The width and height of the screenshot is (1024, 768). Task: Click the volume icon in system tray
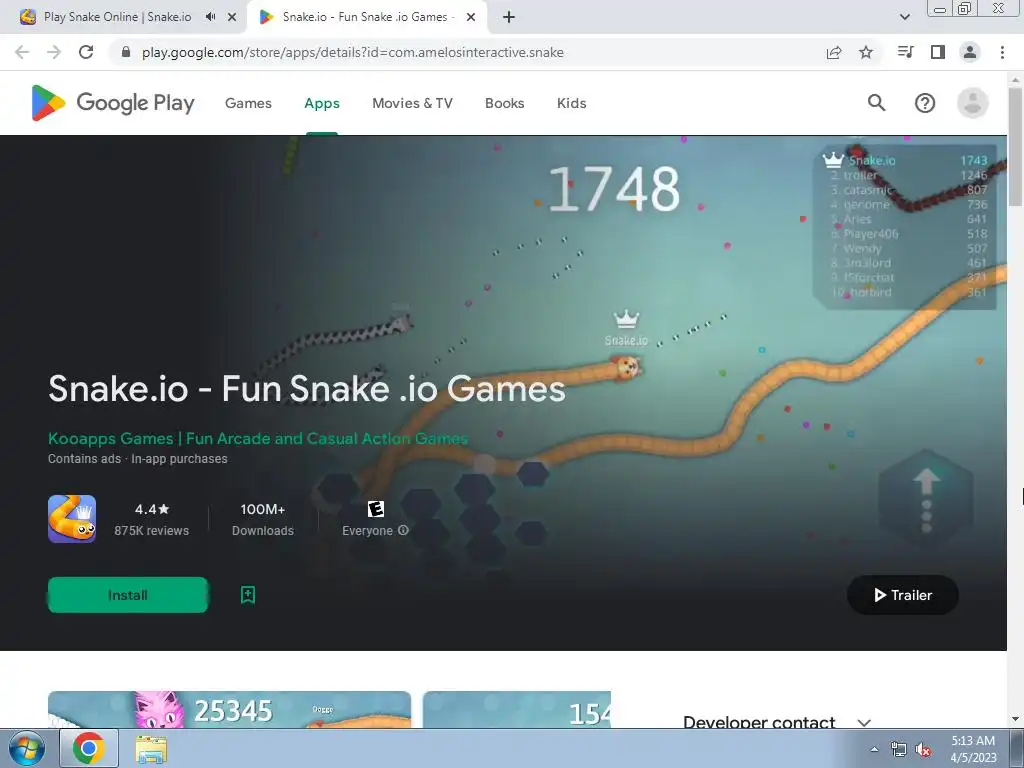click(923, 750)
